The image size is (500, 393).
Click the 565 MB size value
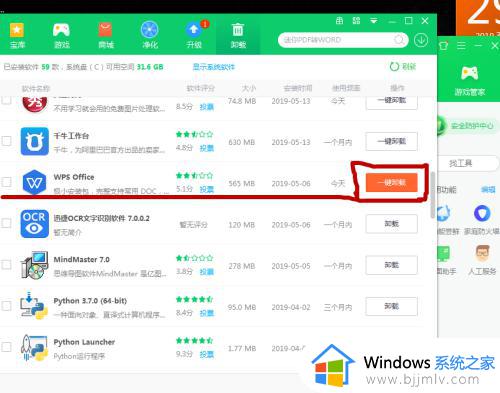(x=242, y=184)
